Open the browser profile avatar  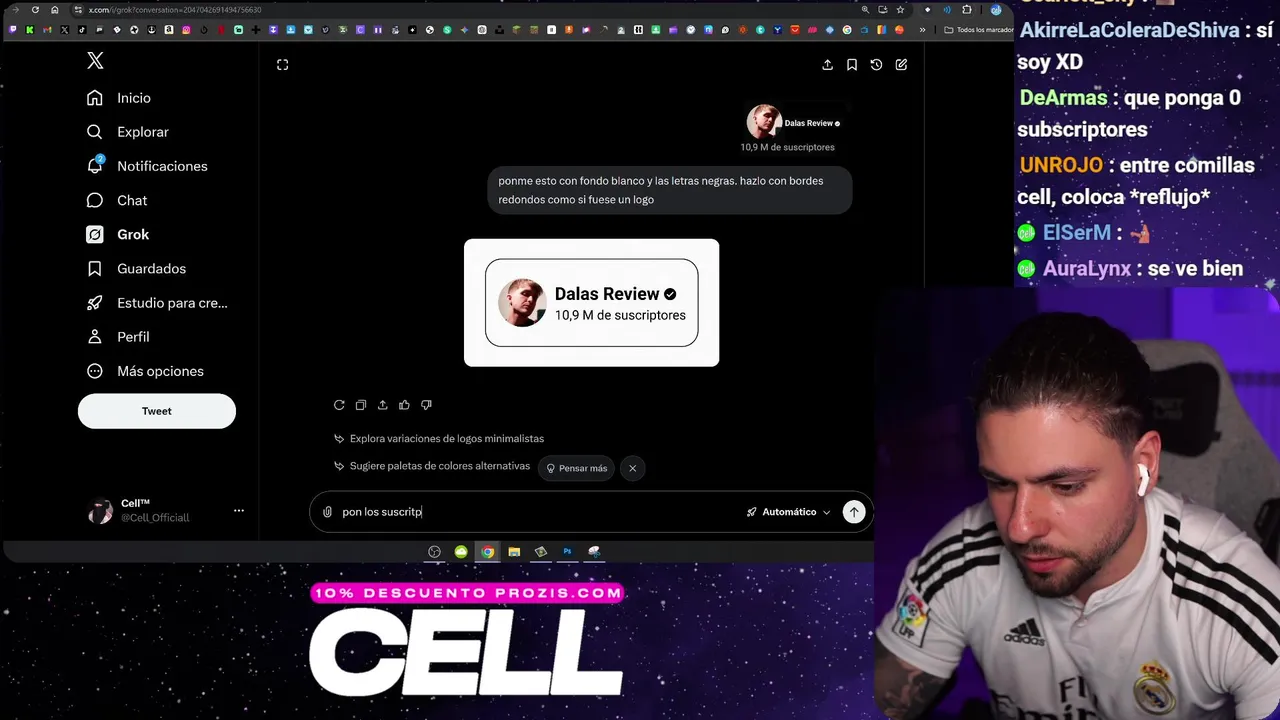click(x=996, y=10)
